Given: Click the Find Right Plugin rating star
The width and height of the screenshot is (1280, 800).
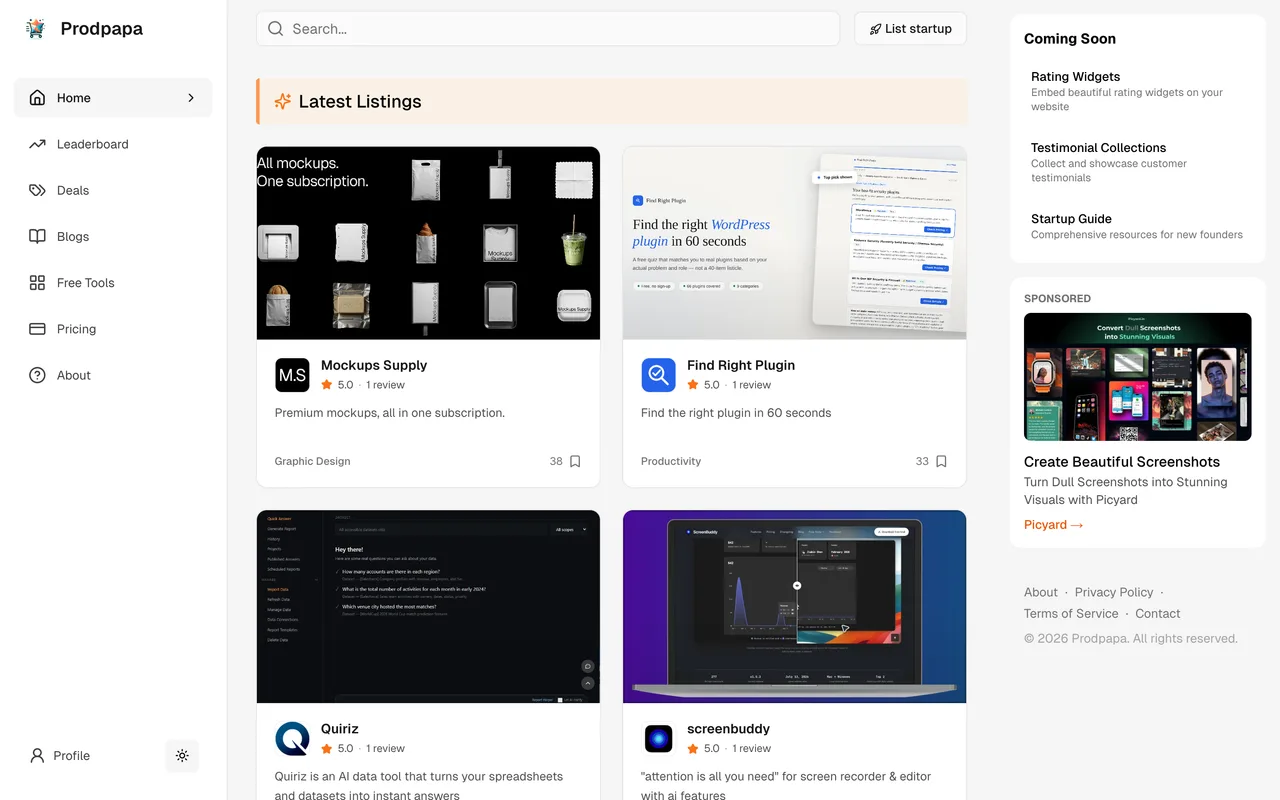Looking at the screenshot, I should [x=693, y=384].
